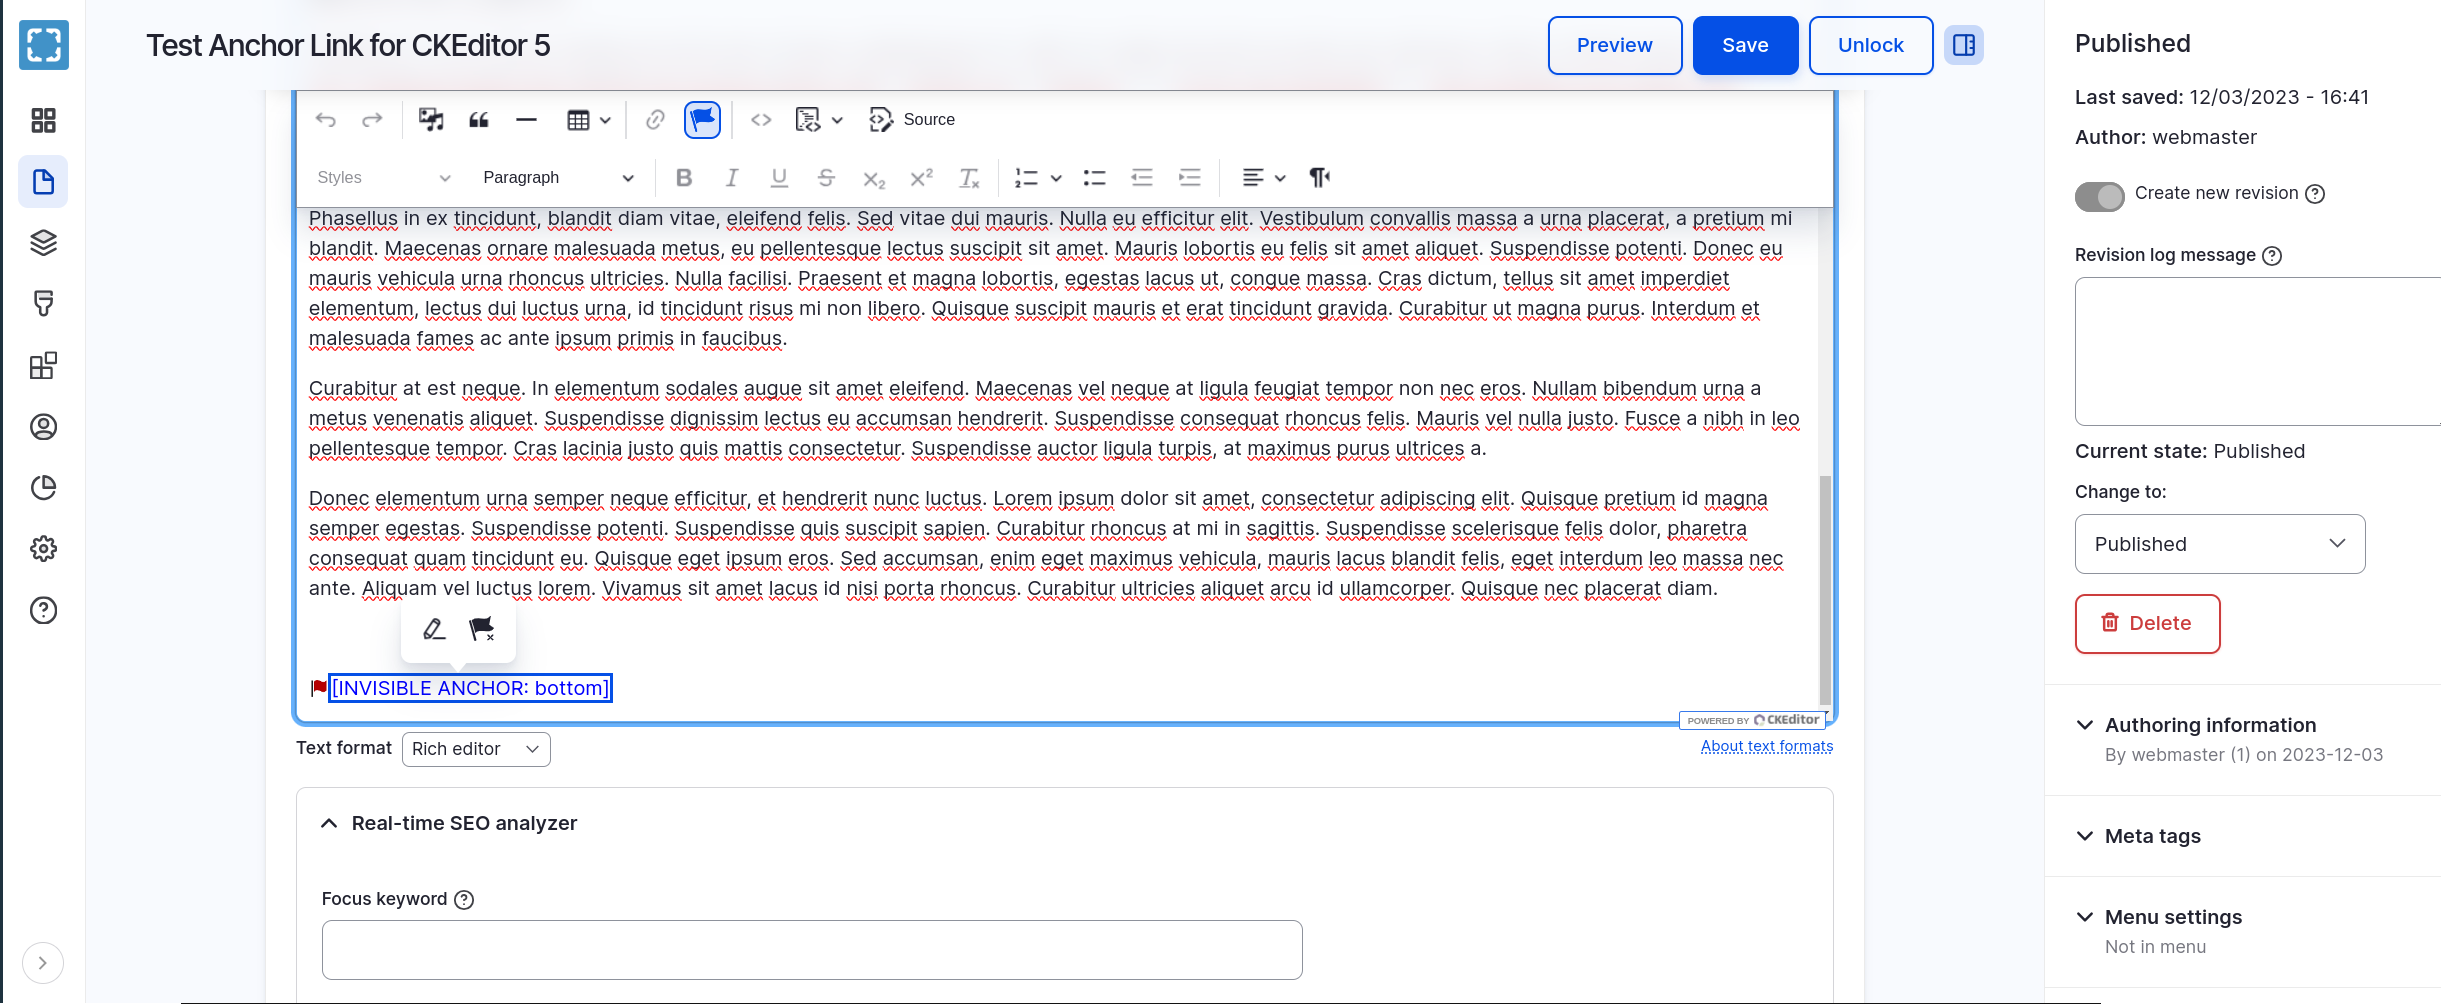
Task: Click the block quote icon
Action: 479,120
